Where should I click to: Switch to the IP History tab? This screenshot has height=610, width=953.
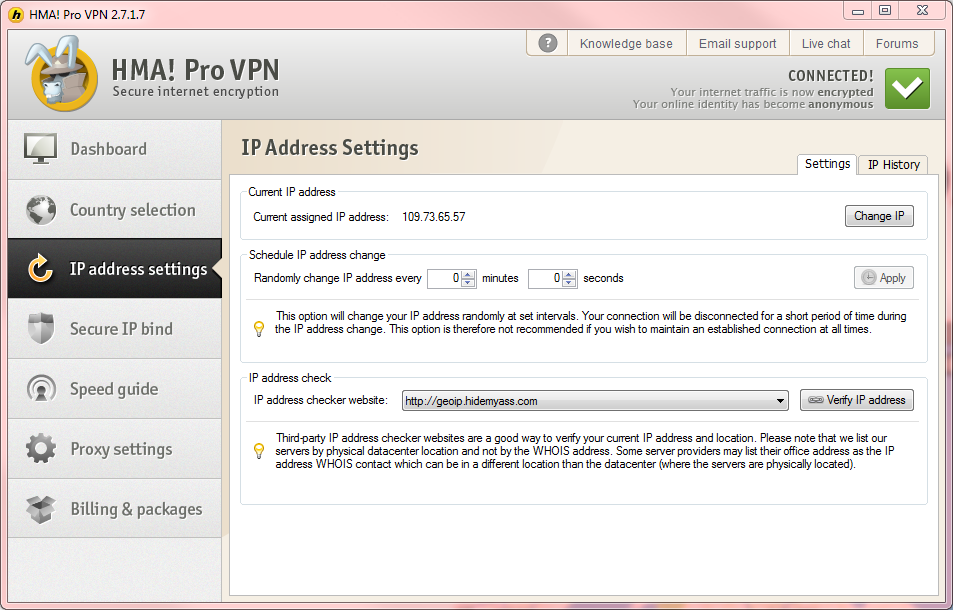pyautogui.click(x=893, y=165)
